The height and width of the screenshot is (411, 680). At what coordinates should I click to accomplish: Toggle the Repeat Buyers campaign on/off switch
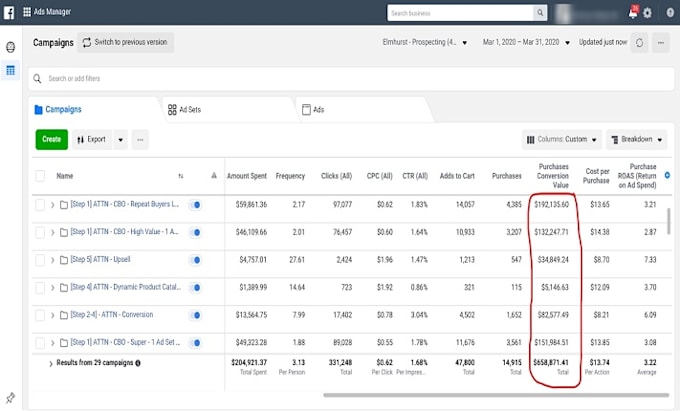click(x=195, y=205)
